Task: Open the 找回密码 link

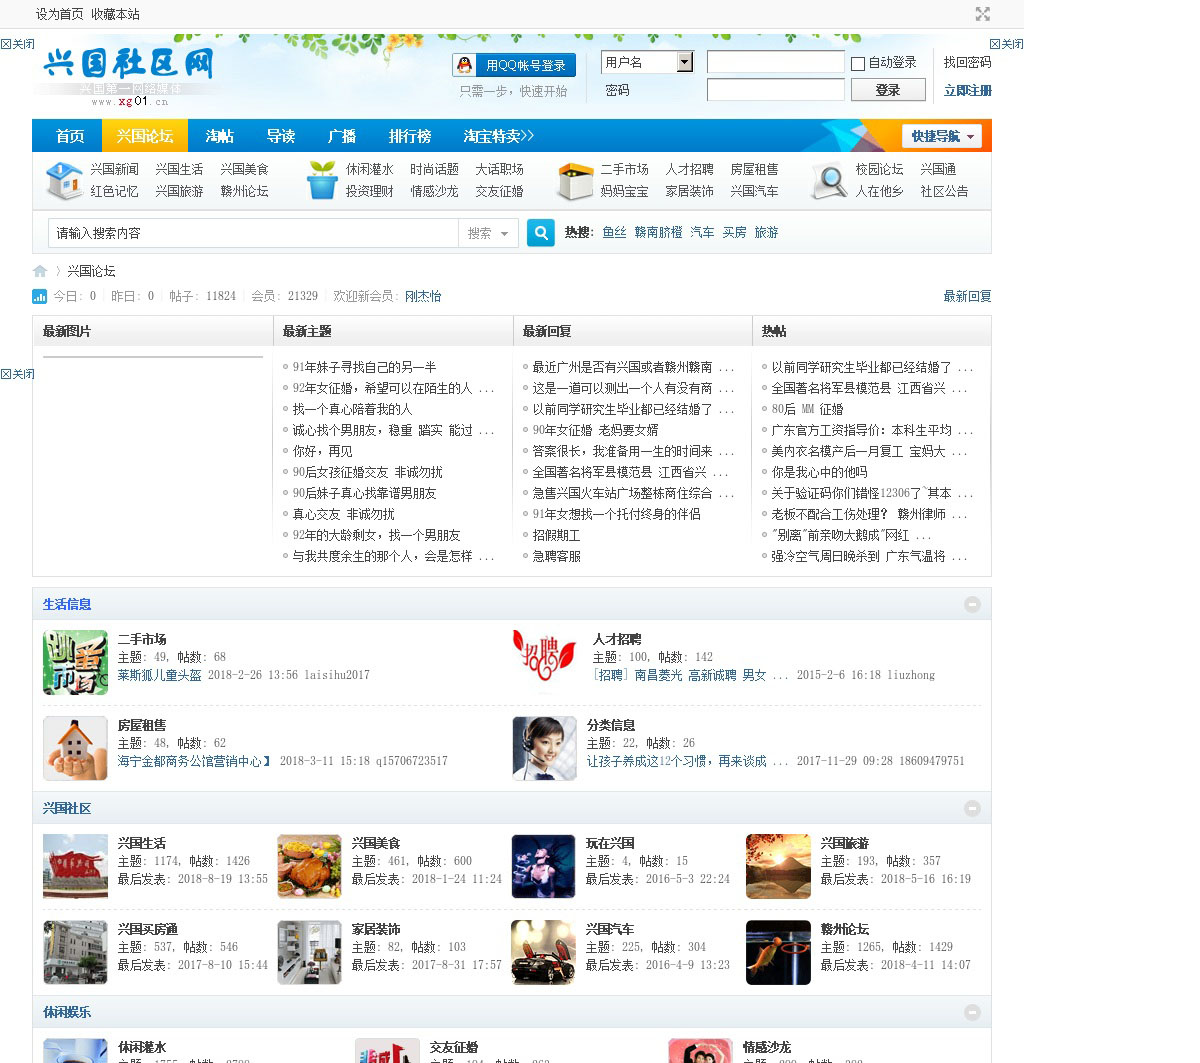Action: pyautogui.click(x=967, y=62)
